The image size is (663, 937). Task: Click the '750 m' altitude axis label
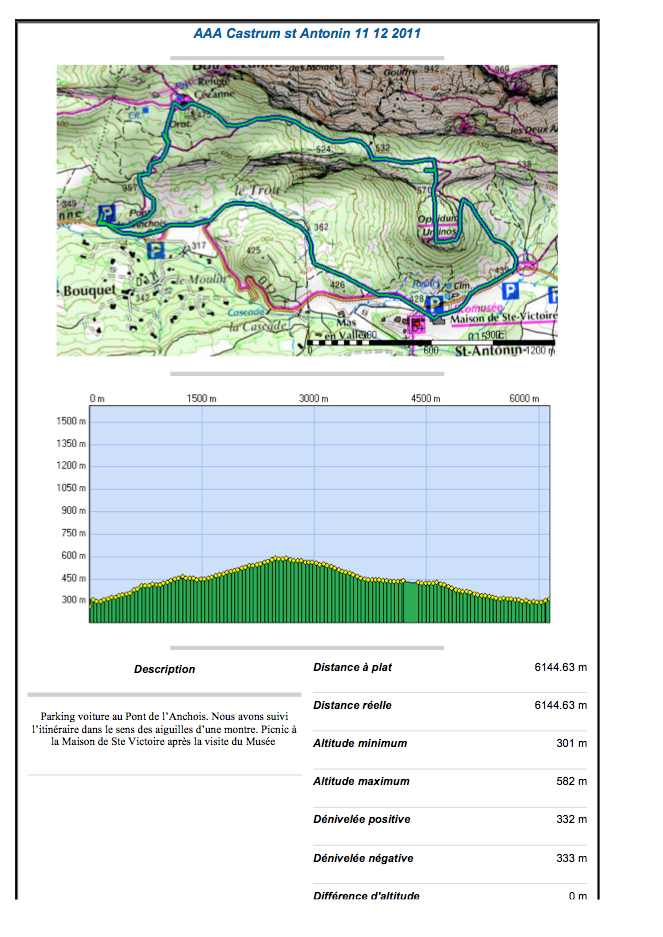click(x=74, y=533)
